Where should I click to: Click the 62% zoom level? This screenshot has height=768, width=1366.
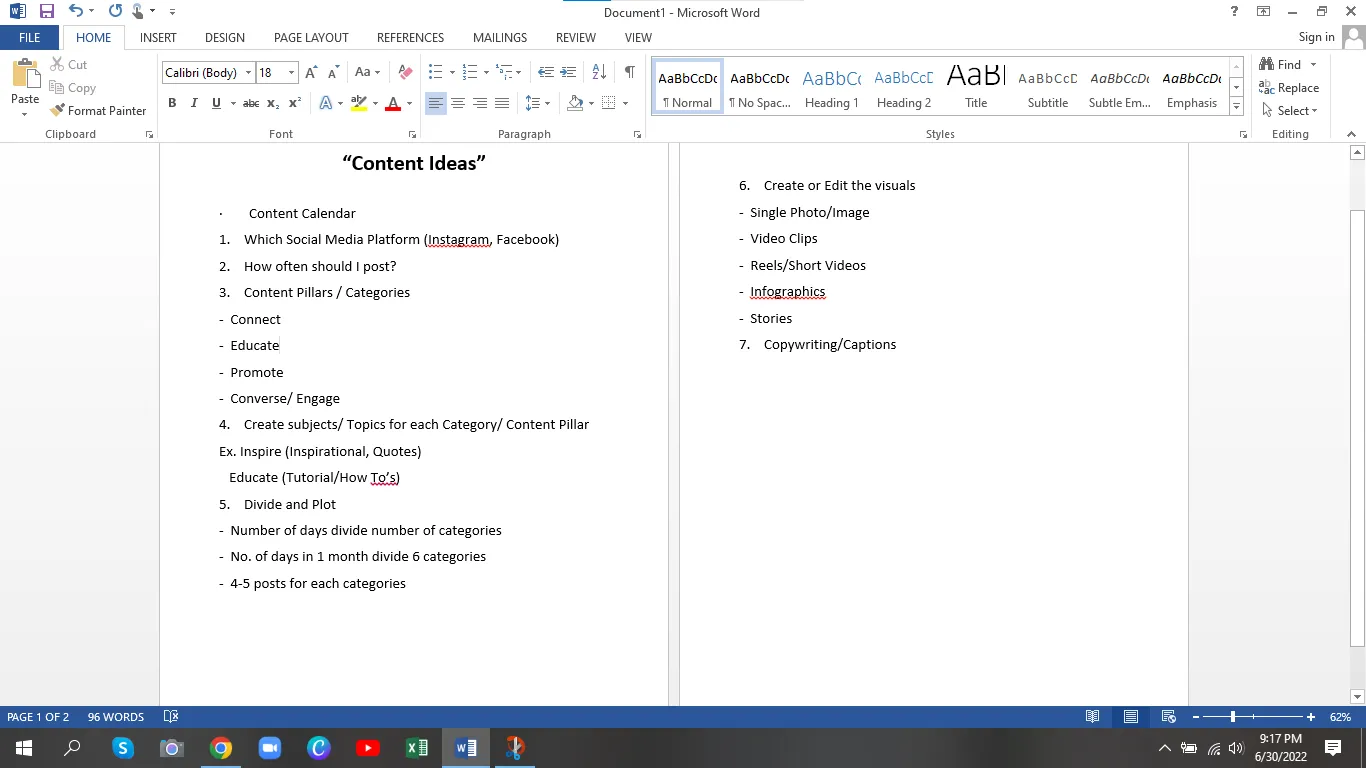tap(1340, 717)
